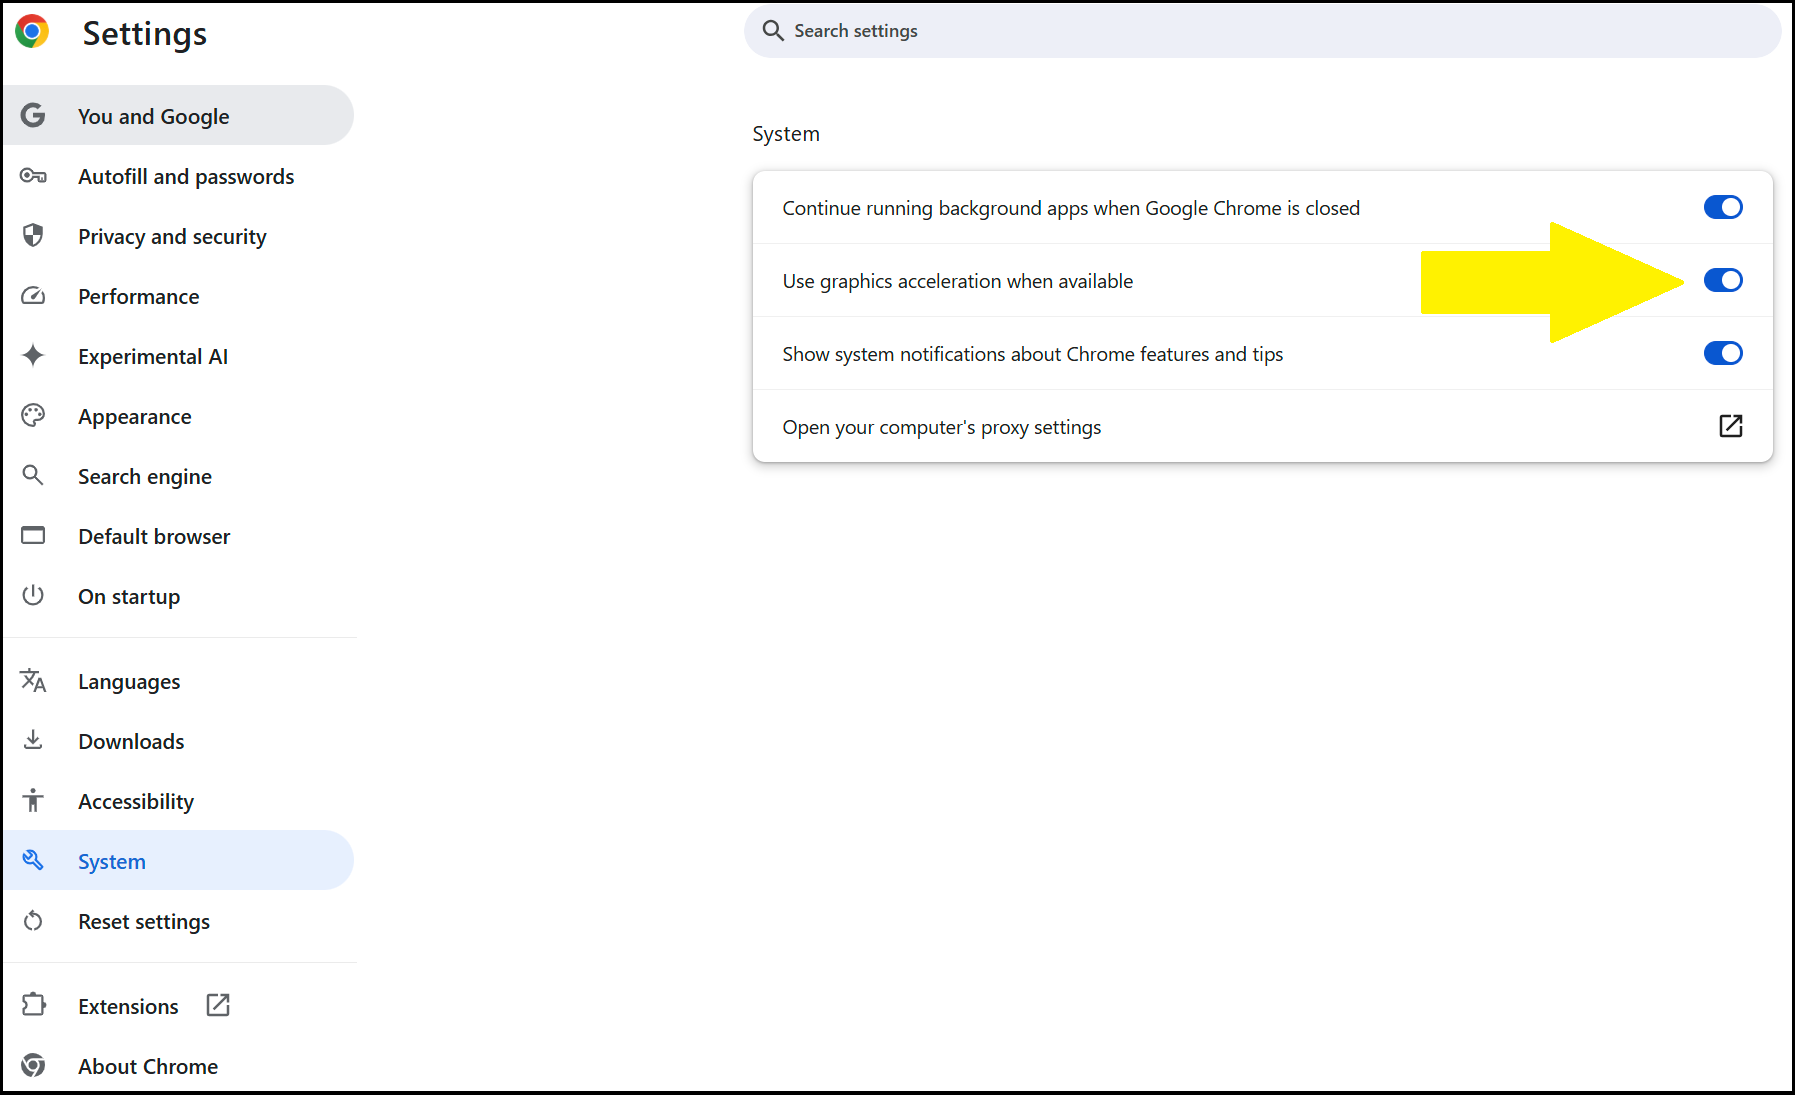Click the shield icon for Privacy and security
1795x1095 pixels.
point(33,236)
